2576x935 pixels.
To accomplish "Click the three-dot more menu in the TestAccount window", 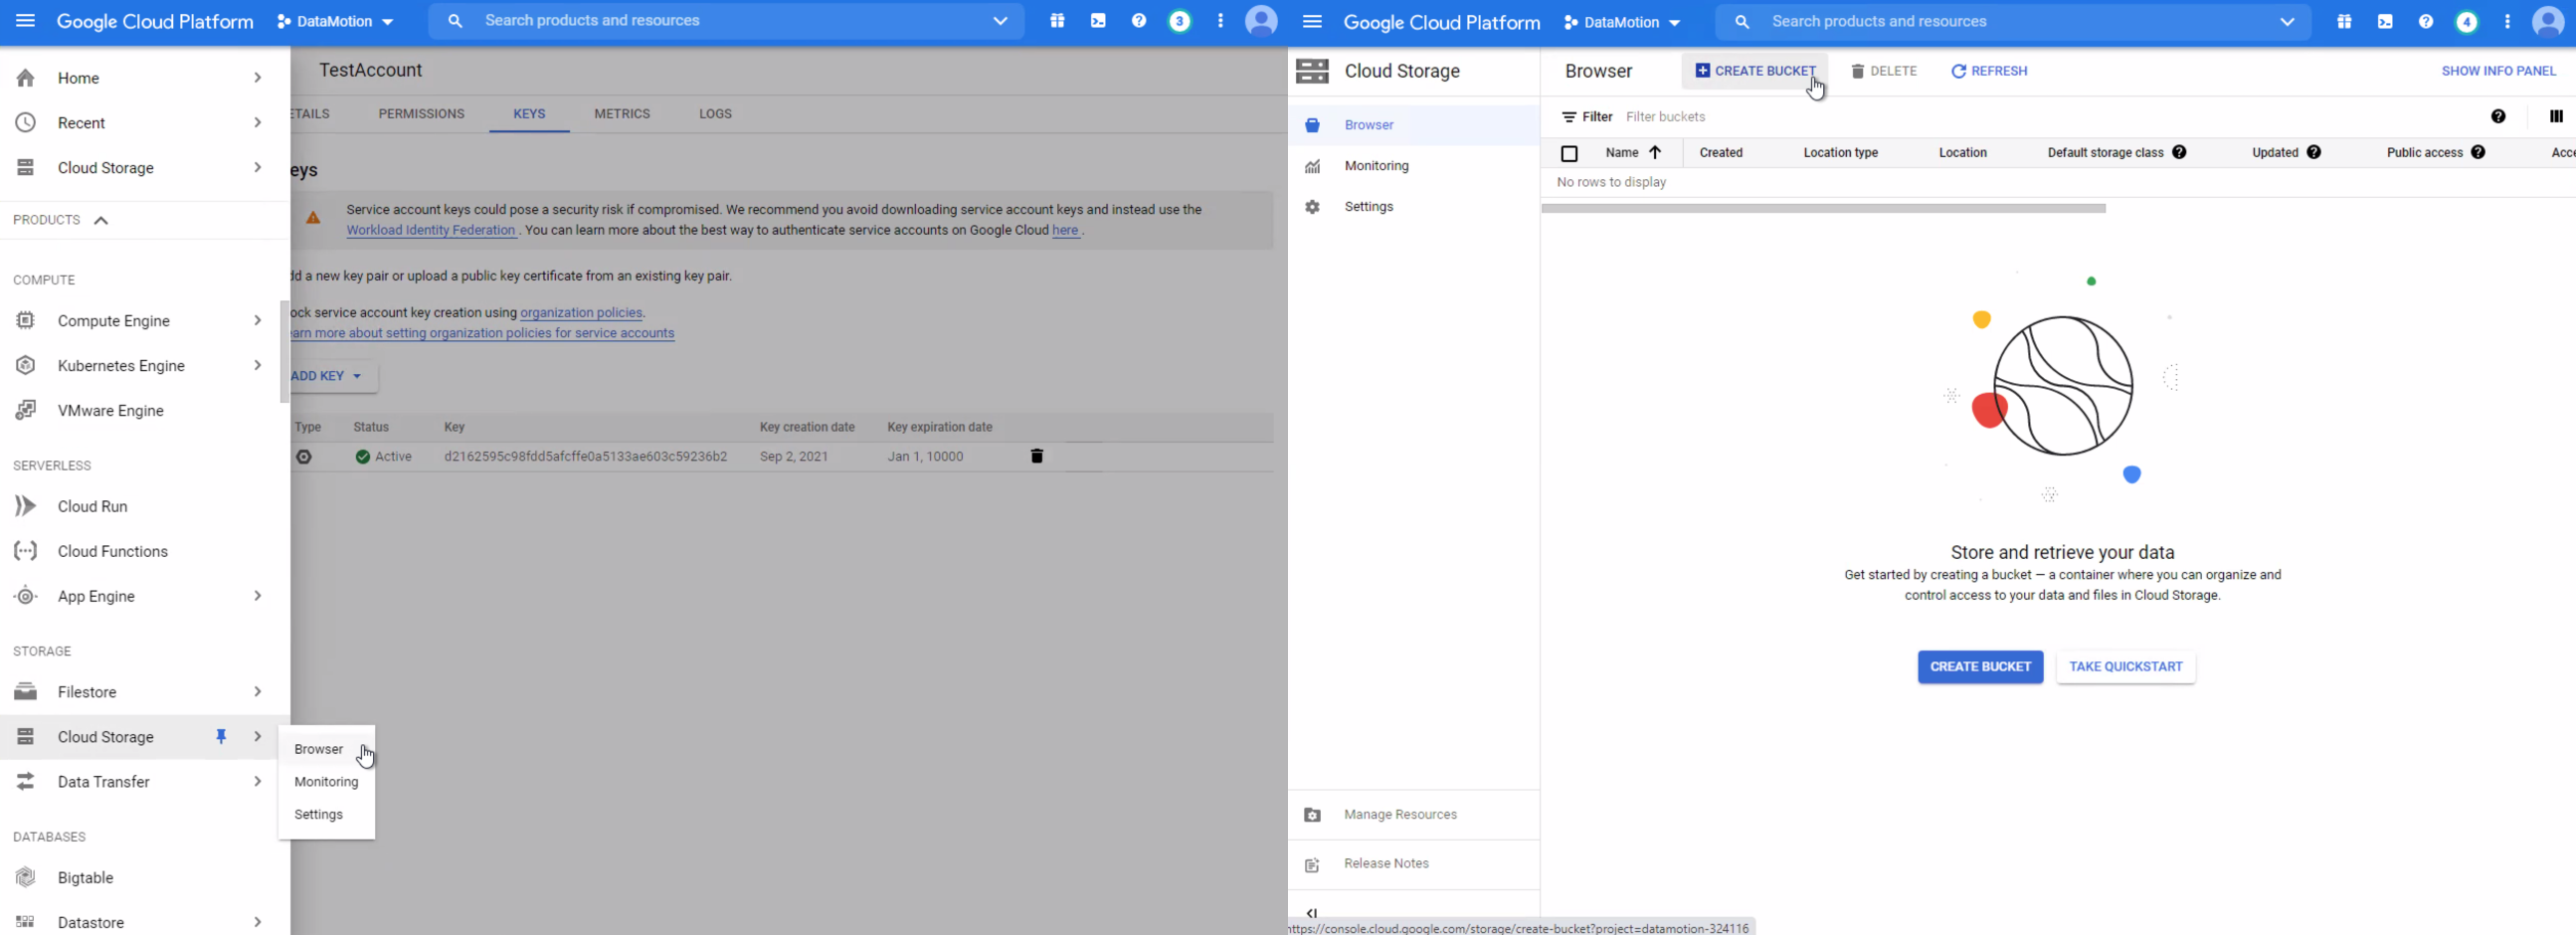I will [x=1220, y=21].
